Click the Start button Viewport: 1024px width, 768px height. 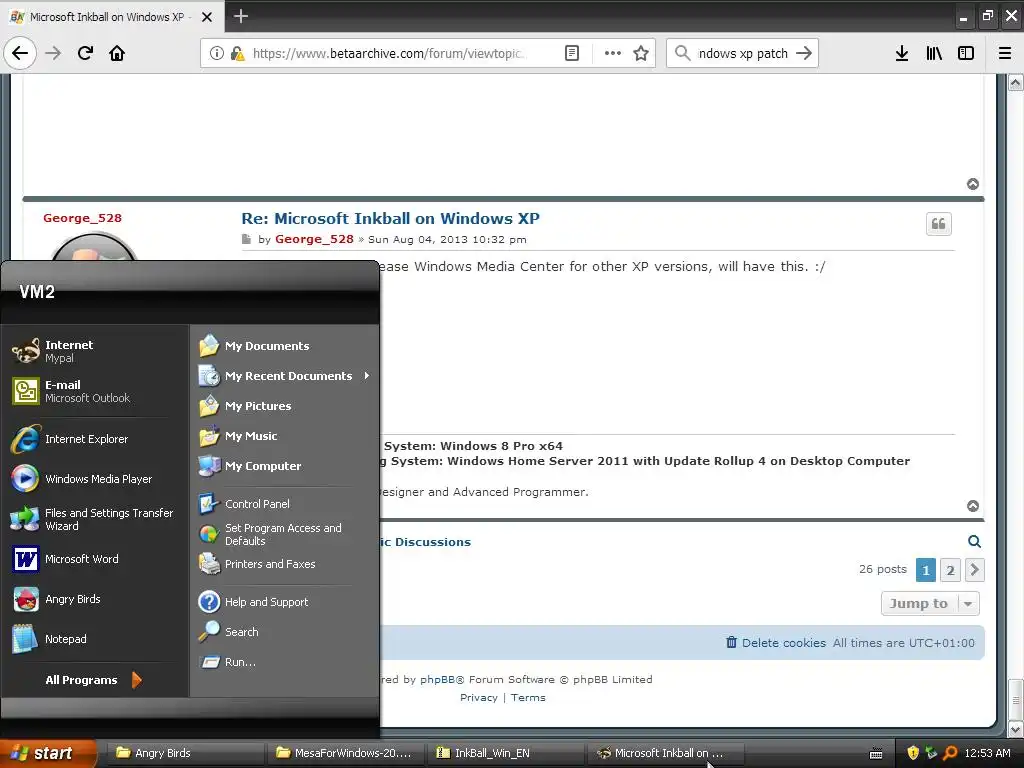[48, 753]
